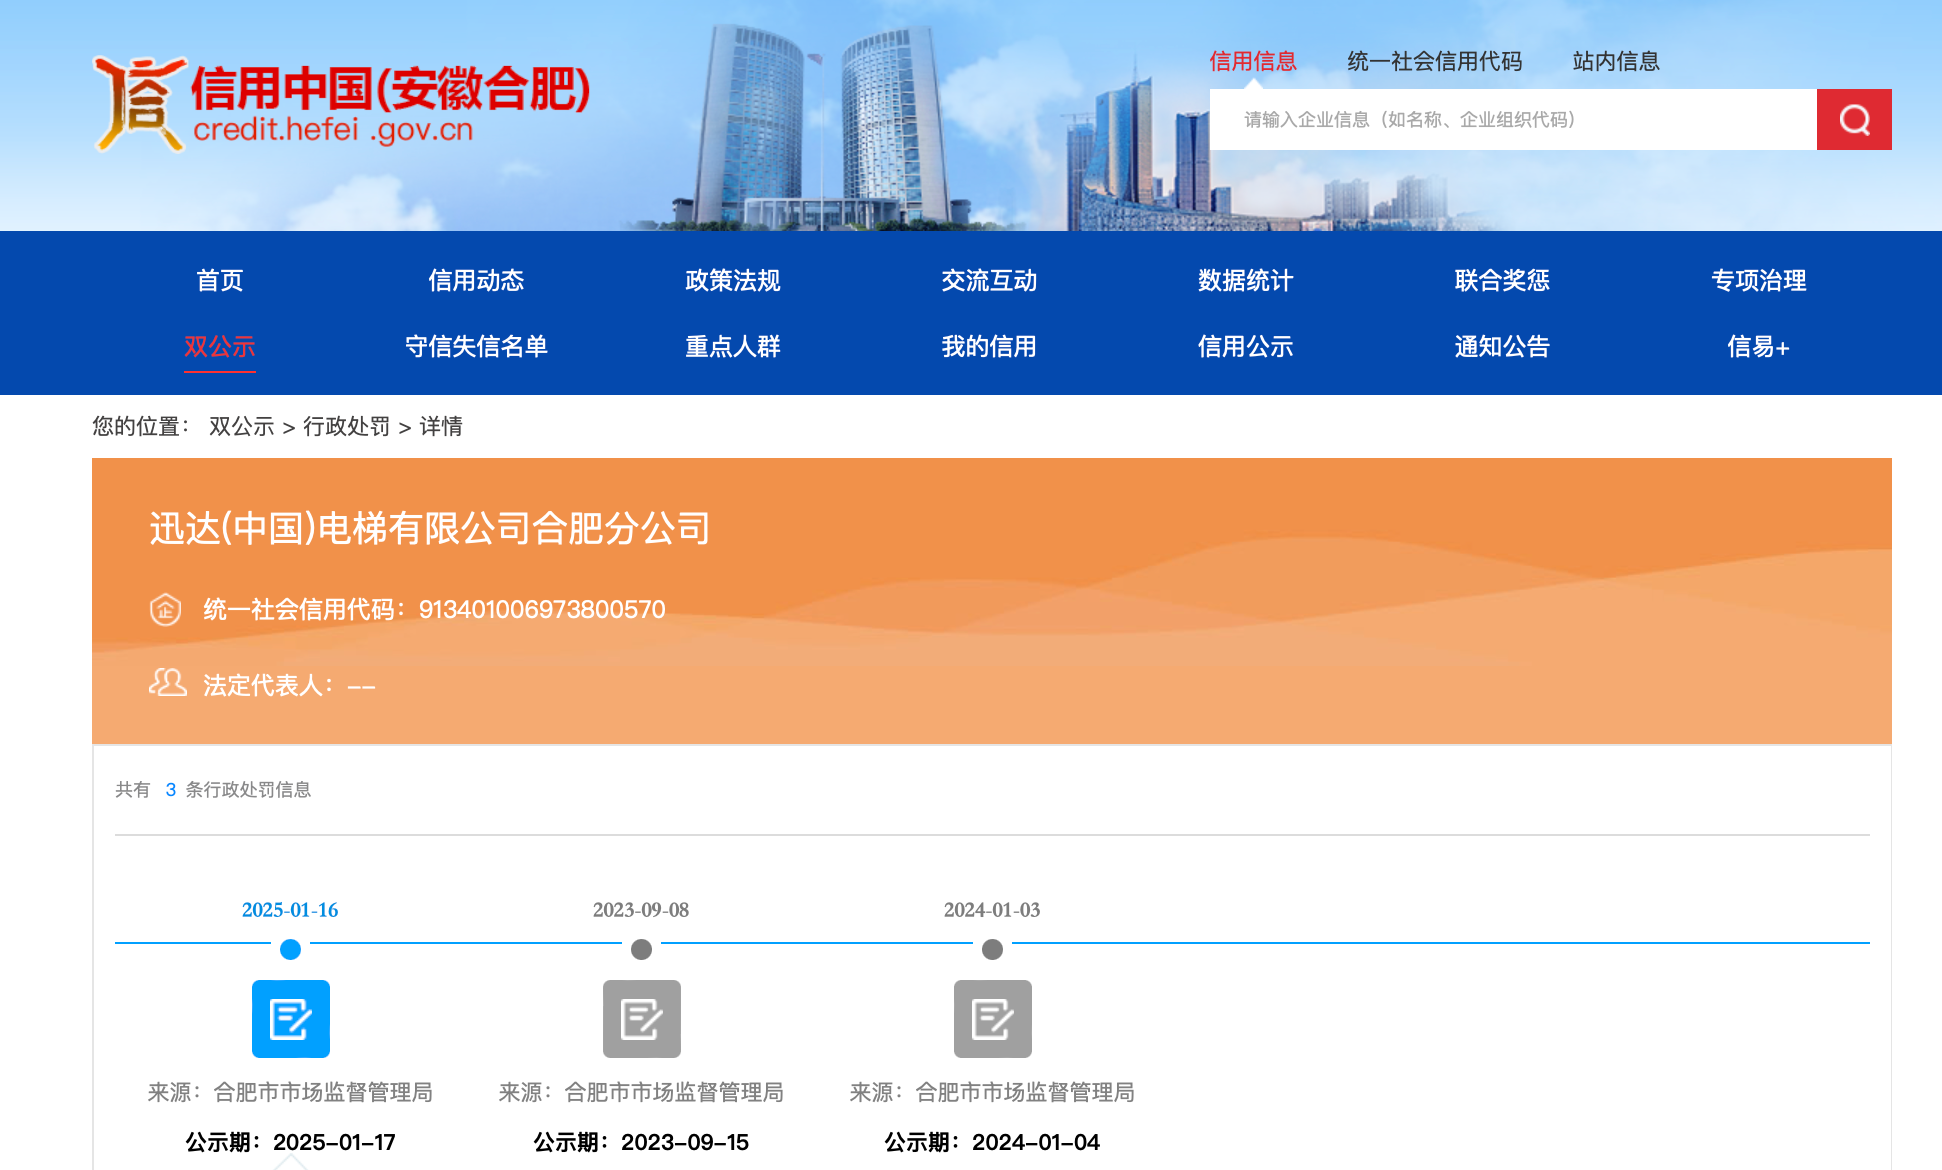Click the Credit China Hefei logo
This screenshot has height=1170, width=1942.
341,104
